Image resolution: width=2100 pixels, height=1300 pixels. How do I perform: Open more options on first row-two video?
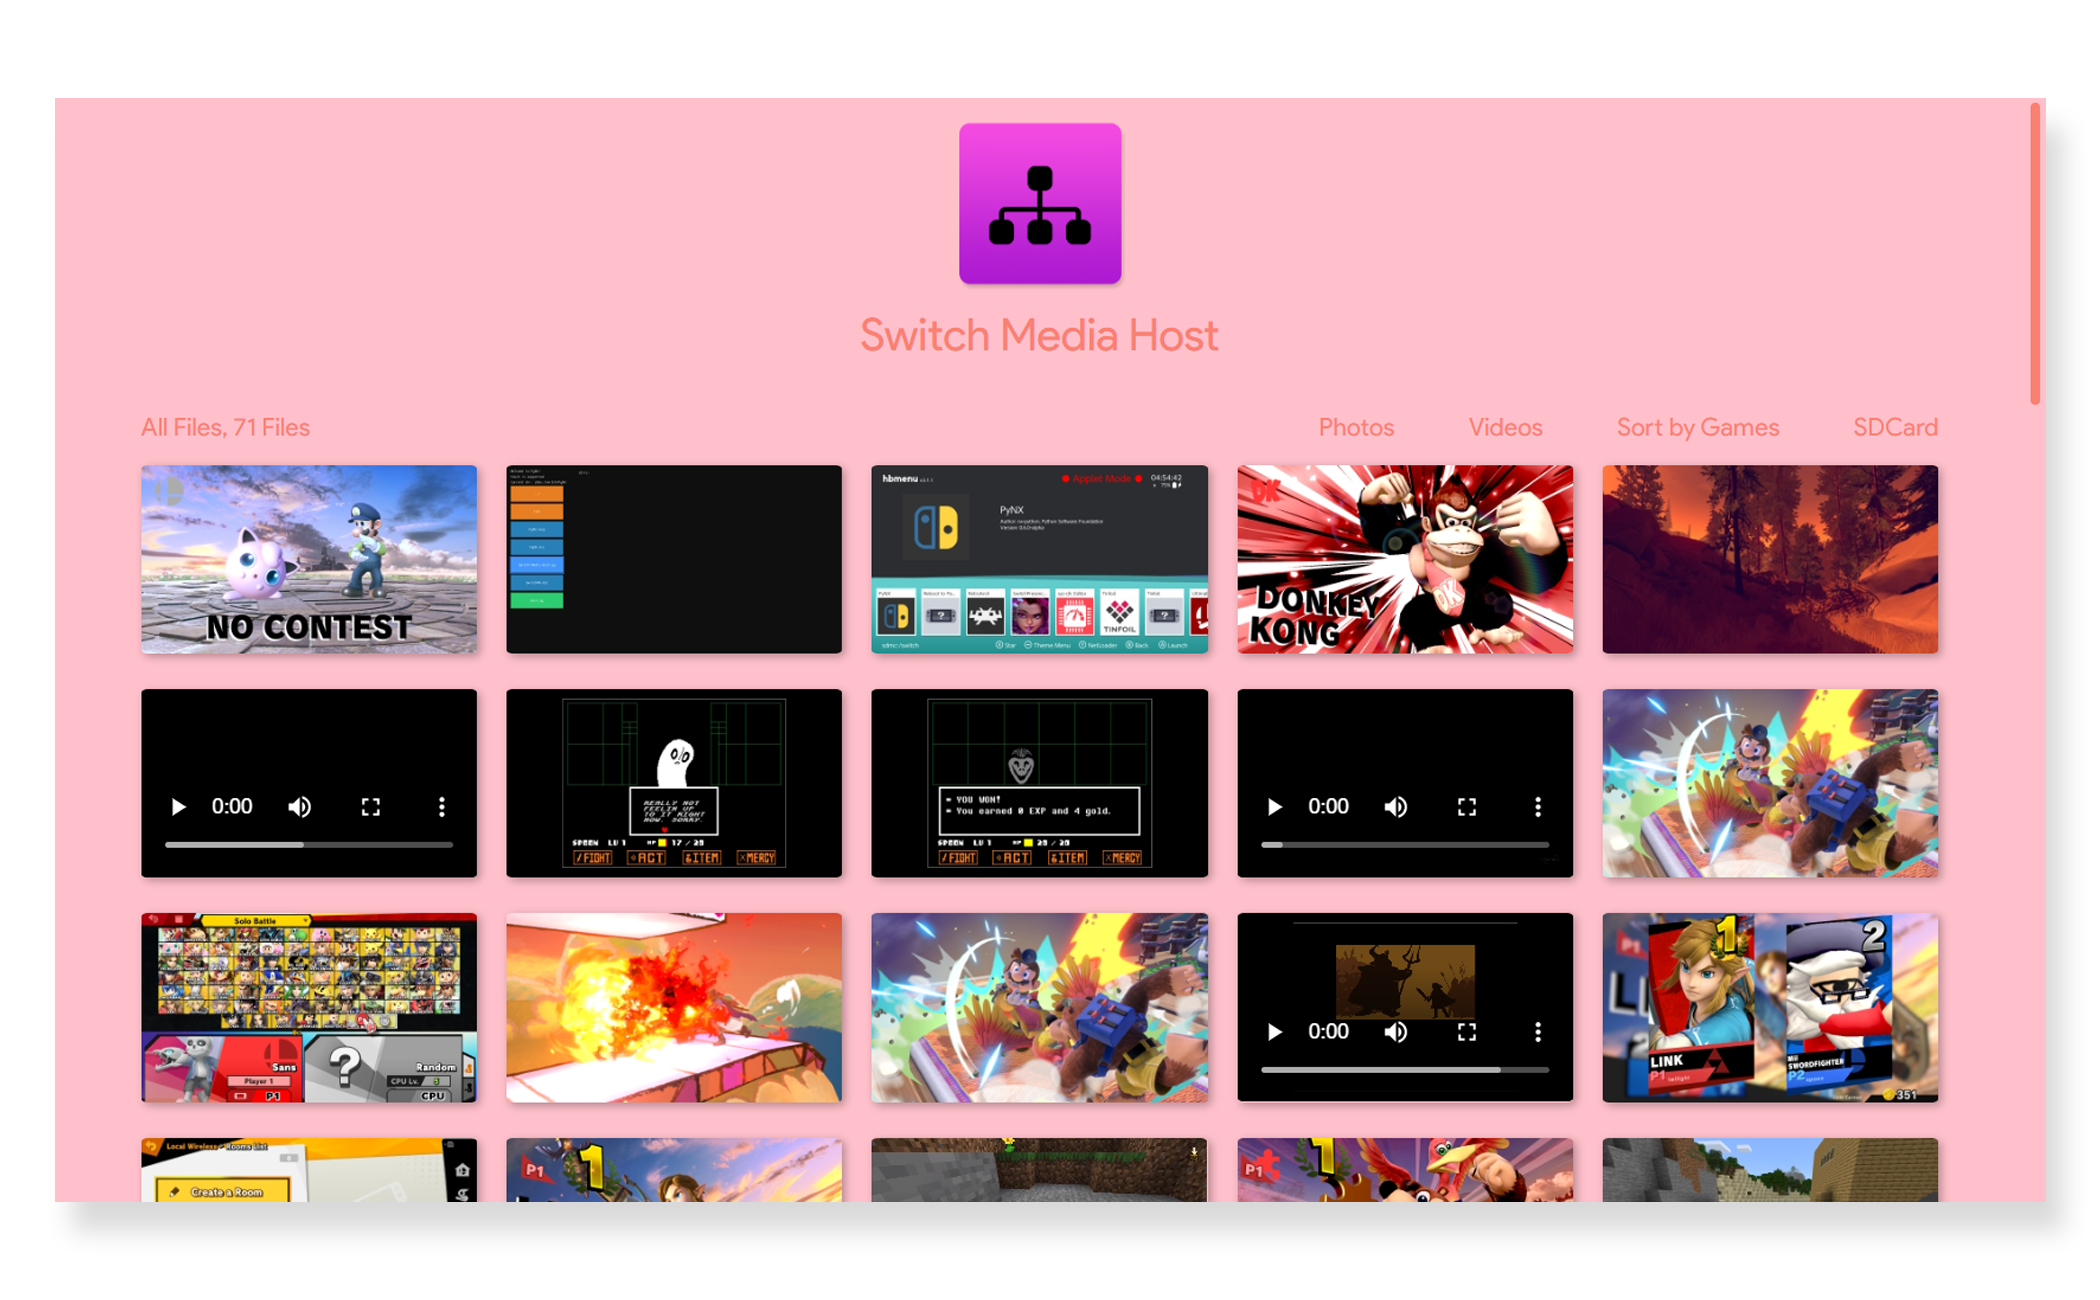click(441, 807)
